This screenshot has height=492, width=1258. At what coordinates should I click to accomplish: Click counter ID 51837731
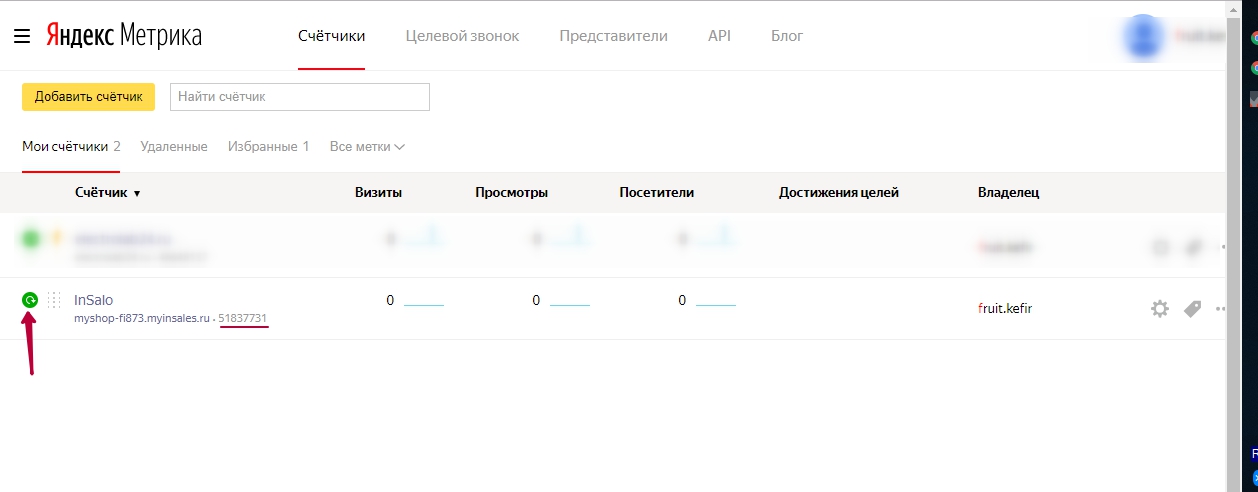pyautogui.click(x=243, y=318)
